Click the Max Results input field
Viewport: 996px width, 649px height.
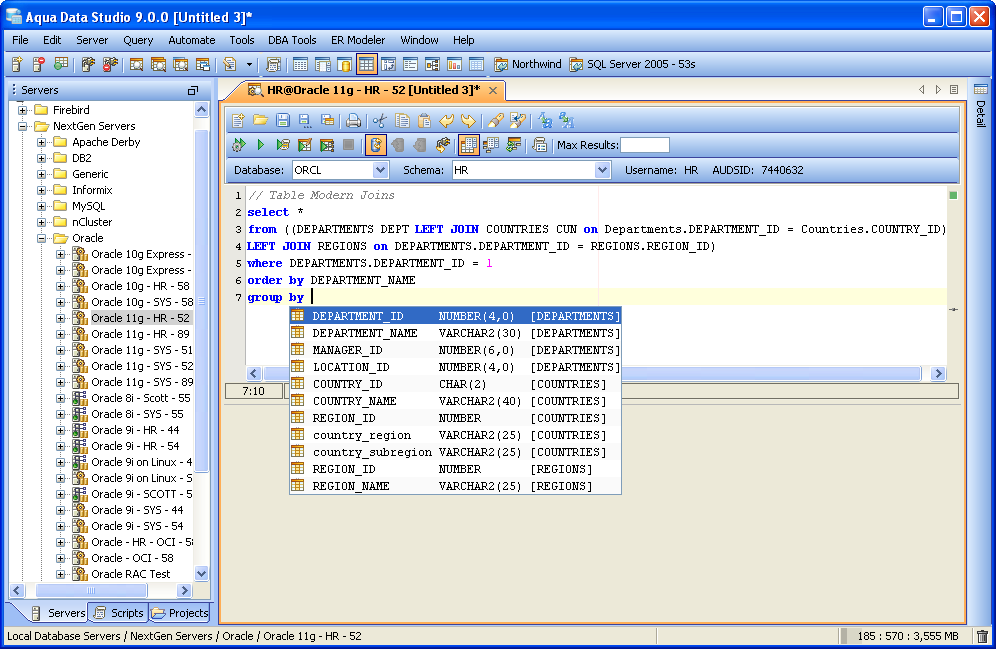point(645,145)
